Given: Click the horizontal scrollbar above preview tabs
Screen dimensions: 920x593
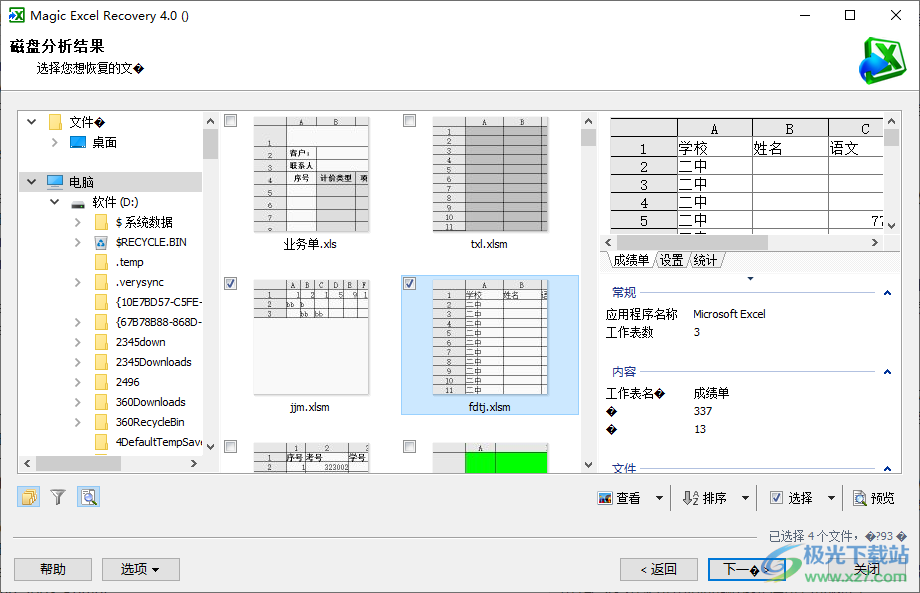Looking at the screenshot, I should click(690, 241).
